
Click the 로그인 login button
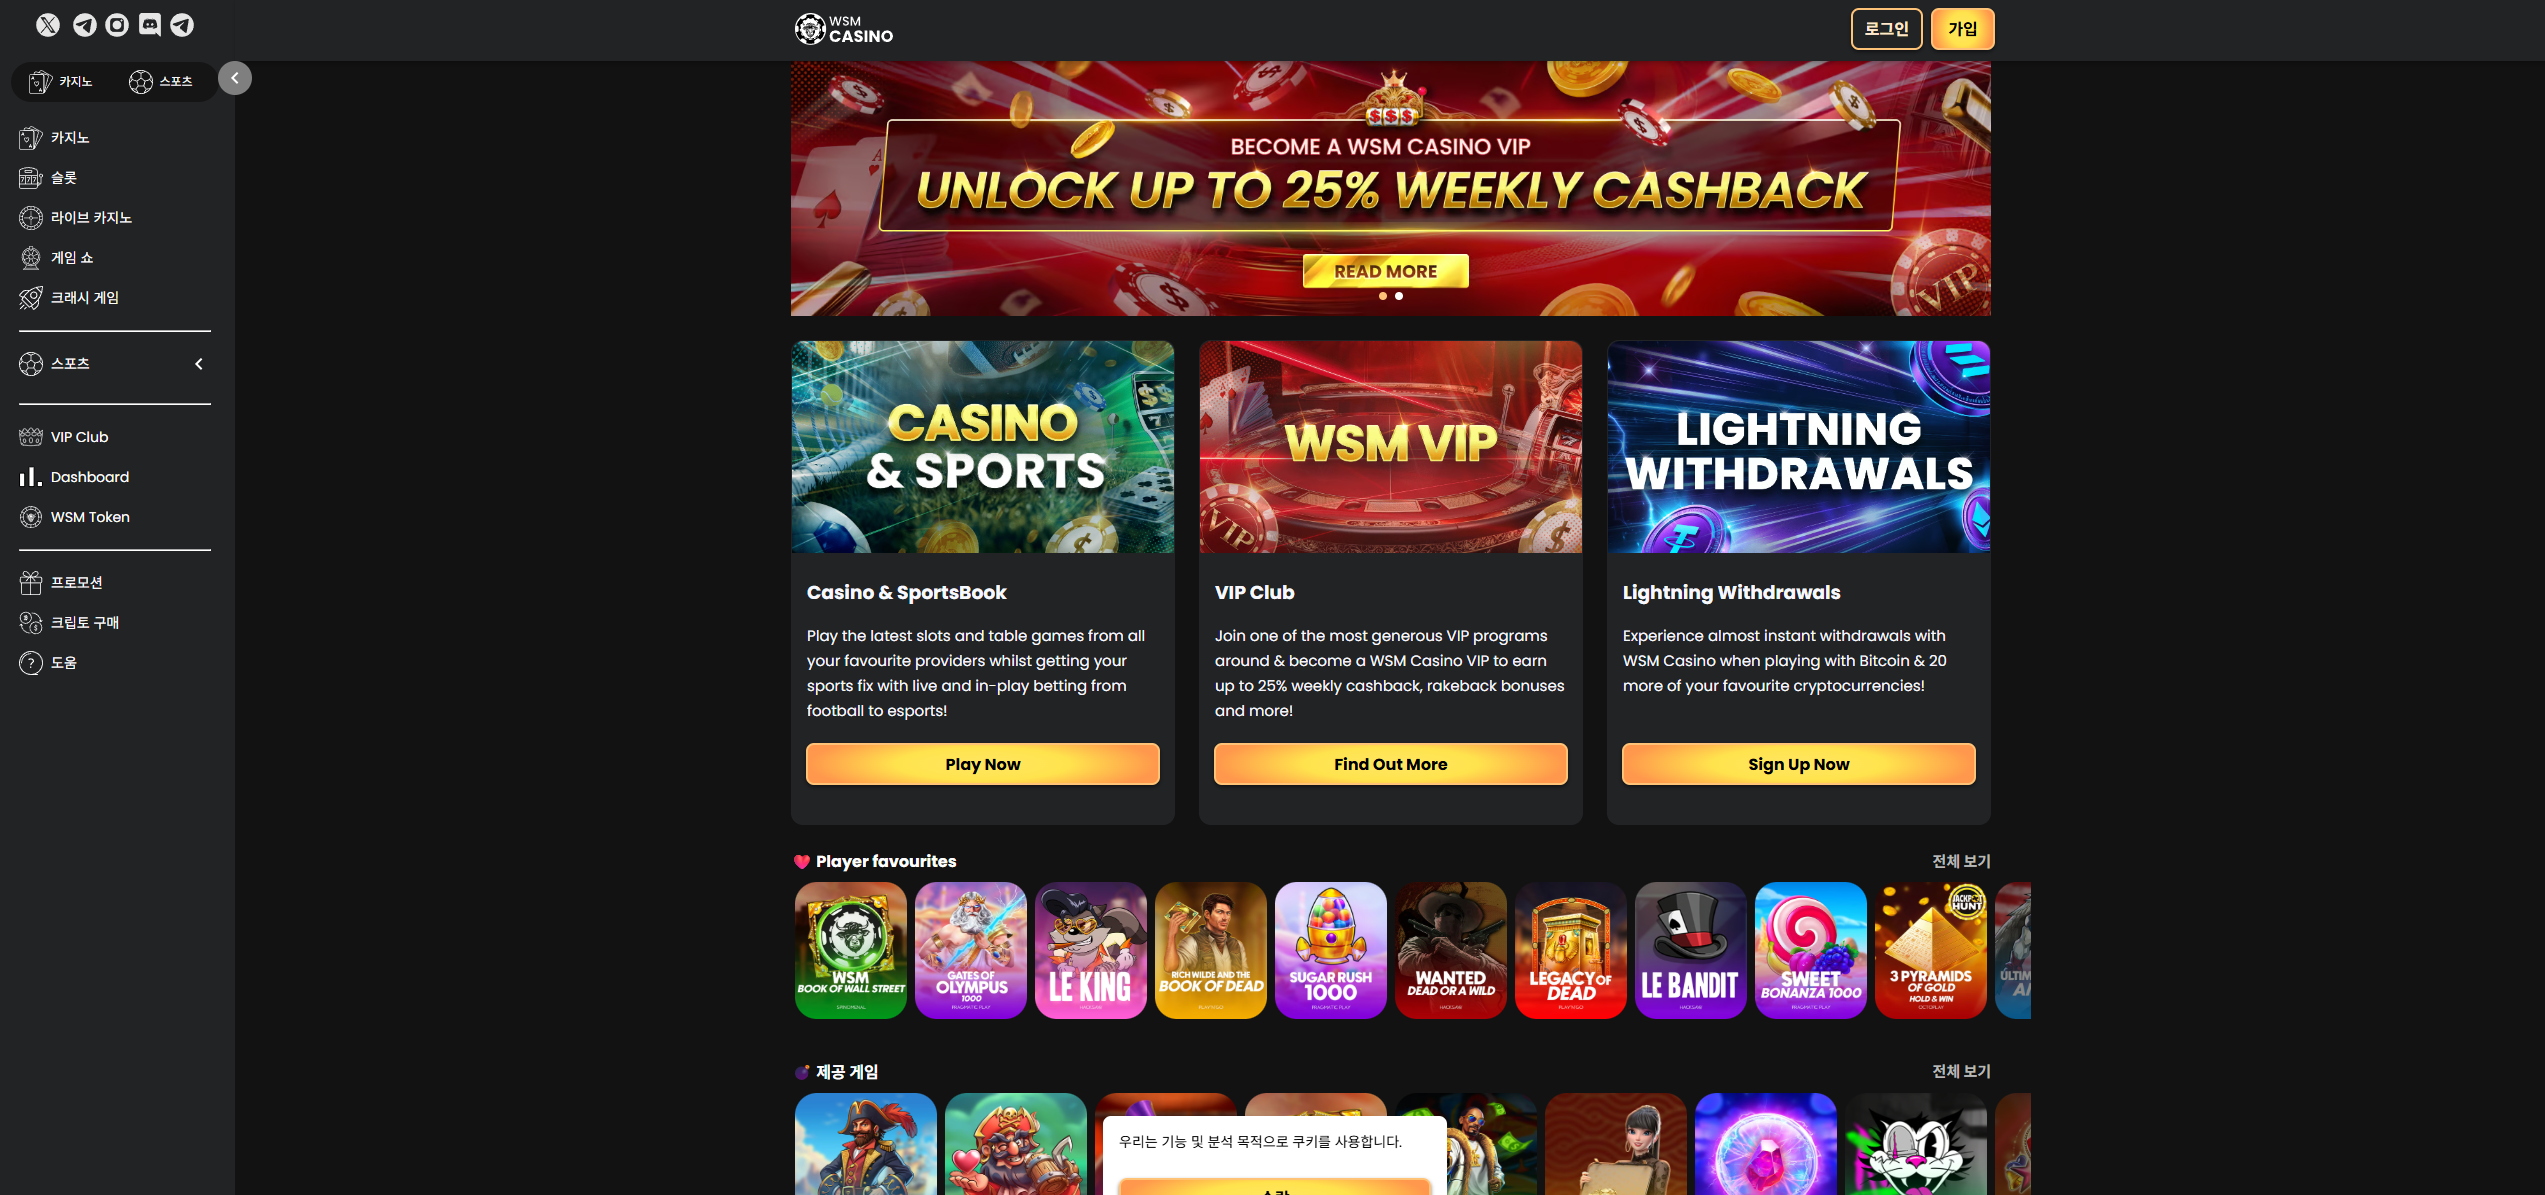tap(1886, 29)
